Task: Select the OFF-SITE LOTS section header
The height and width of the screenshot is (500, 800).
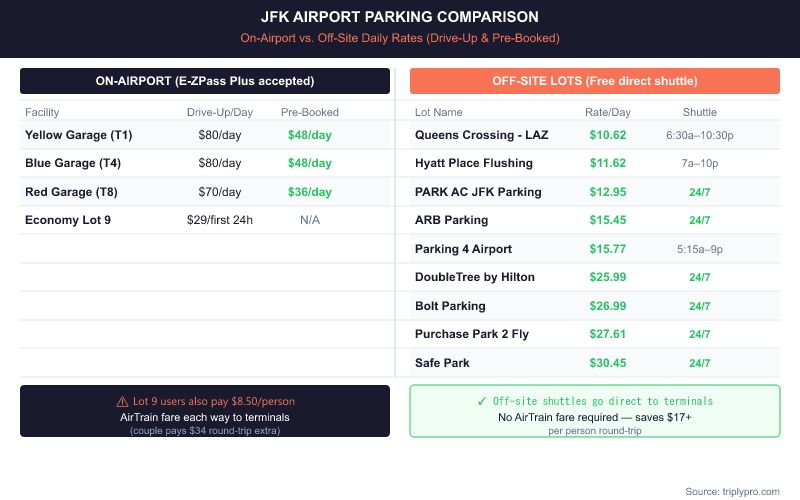Action: (595, 81)
